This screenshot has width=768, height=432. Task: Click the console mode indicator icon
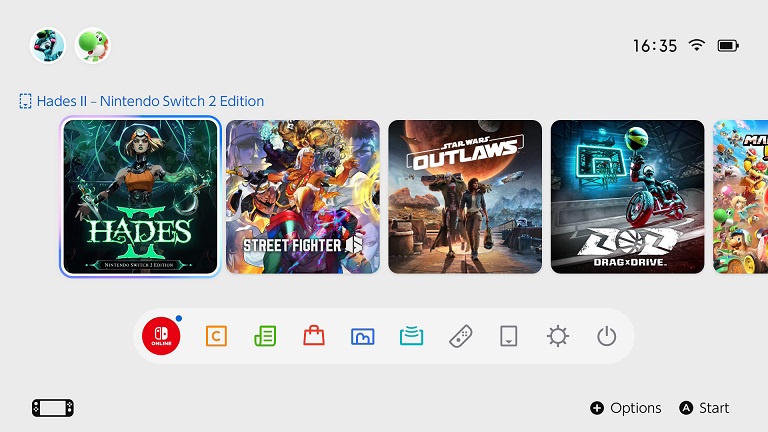coord(53,408)
